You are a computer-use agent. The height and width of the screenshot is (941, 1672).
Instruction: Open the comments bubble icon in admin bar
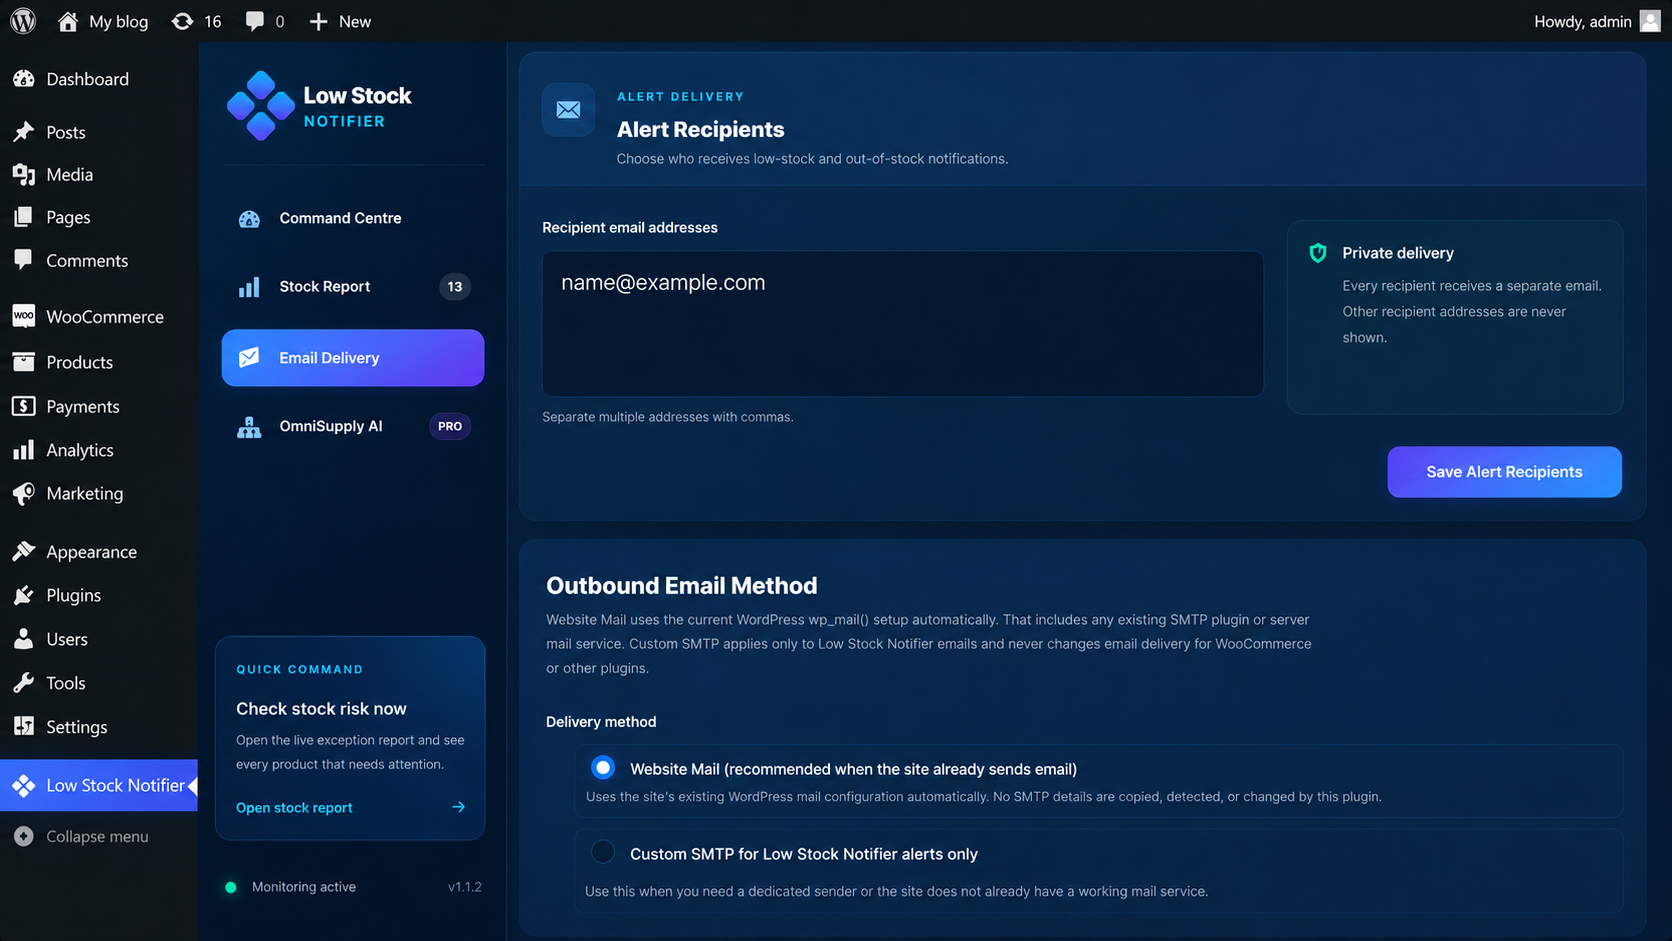pos(255,21)
